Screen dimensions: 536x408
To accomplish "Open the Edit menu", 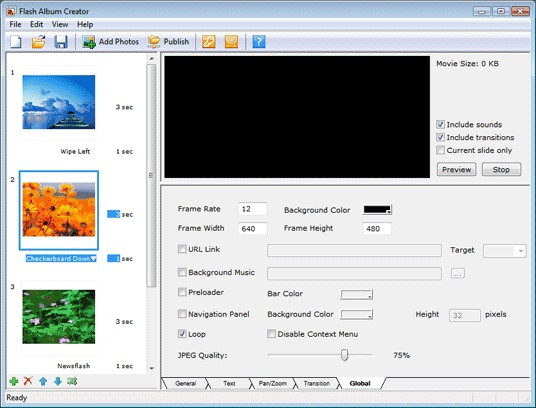I will (x=36, y=24).
